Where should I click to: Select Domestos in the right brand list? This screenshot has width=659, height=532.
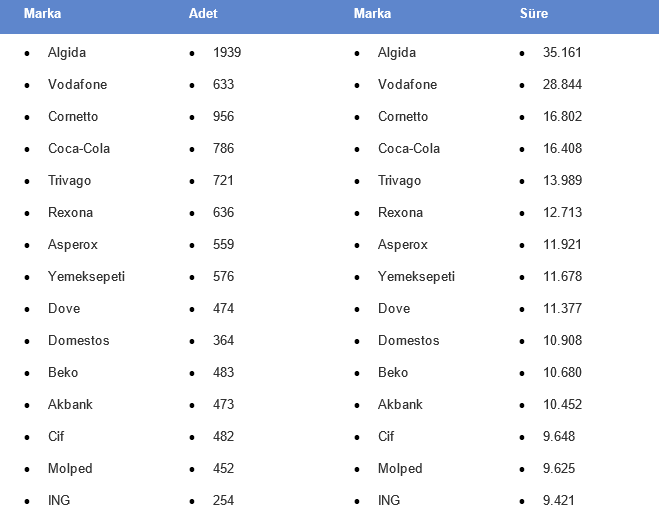409,340
